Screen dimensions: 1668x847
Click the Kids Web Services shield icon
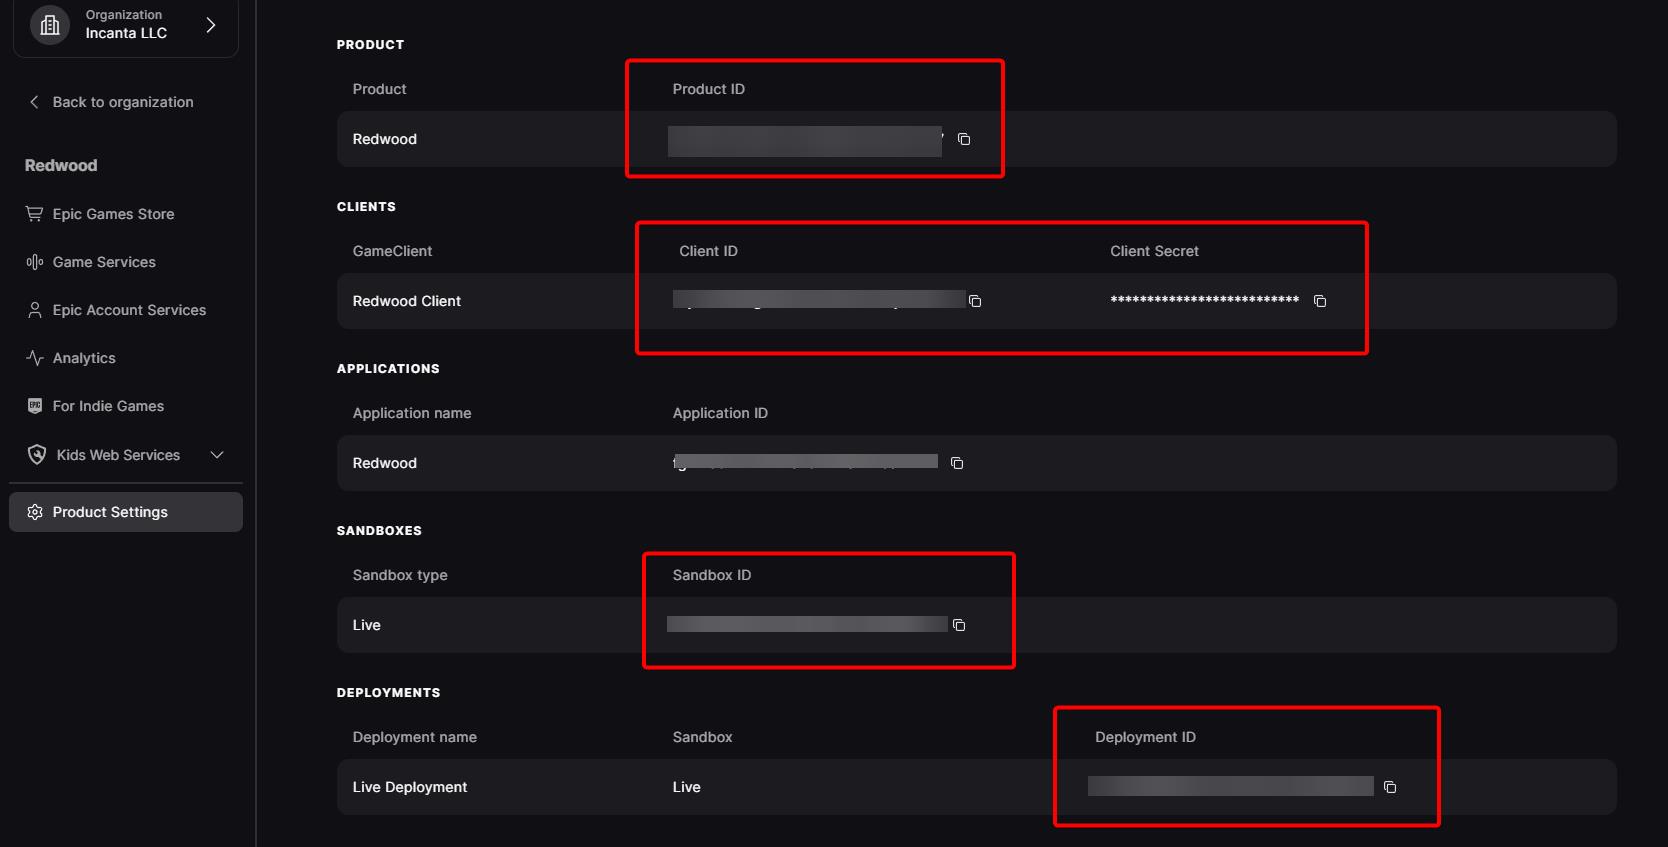35,454
